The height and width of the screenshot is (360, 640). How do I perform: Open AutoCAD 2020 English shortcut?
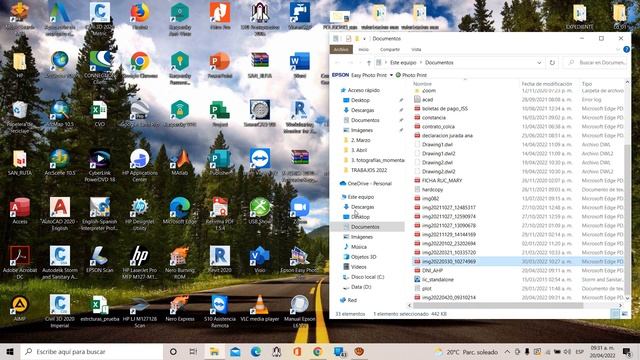click(x=60, y=213)
